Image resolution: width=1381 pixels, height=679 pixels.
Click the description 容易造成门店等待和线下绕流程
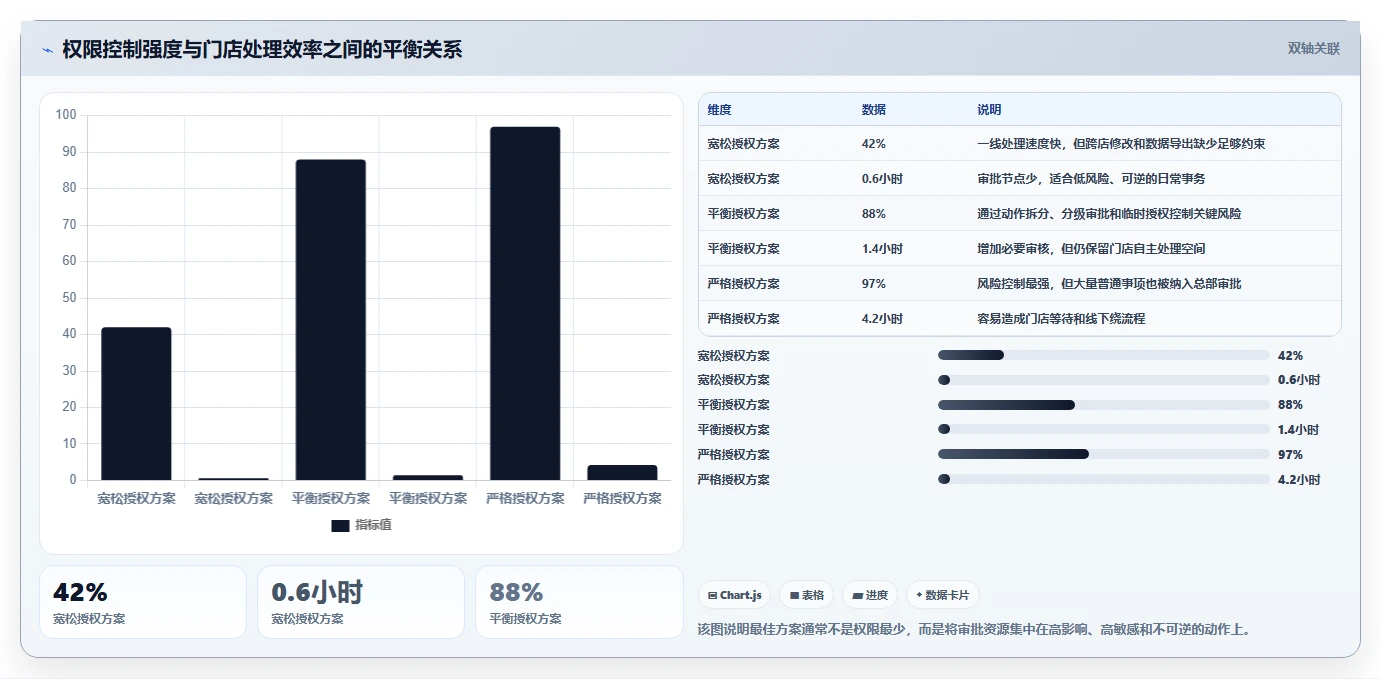[1061, 319]
